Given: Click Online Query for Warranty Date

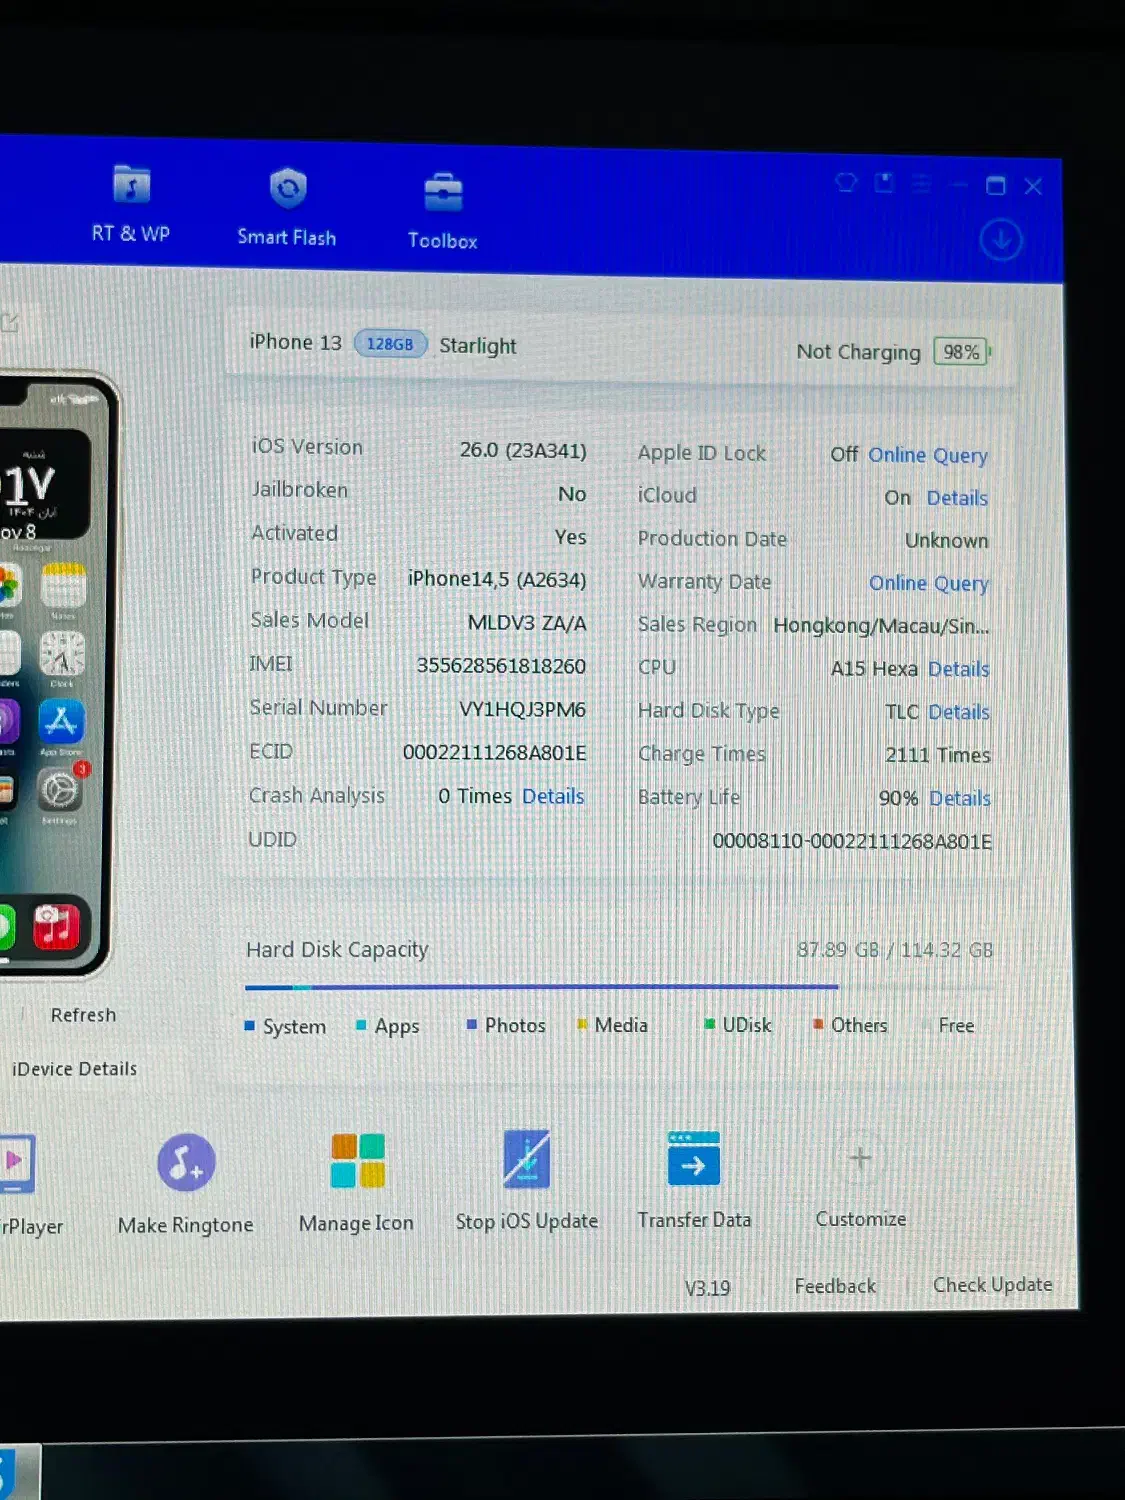Looking at the screenshot, I should (929, 583).
